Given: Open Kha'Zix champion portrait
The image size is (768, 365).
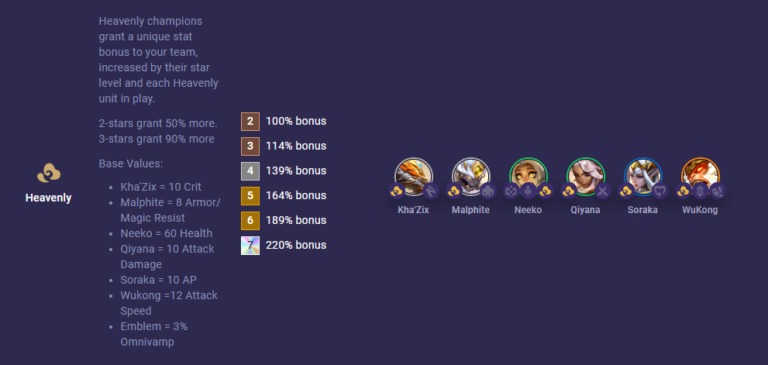Looking at the screenshot, I should [x=413, y=176].
